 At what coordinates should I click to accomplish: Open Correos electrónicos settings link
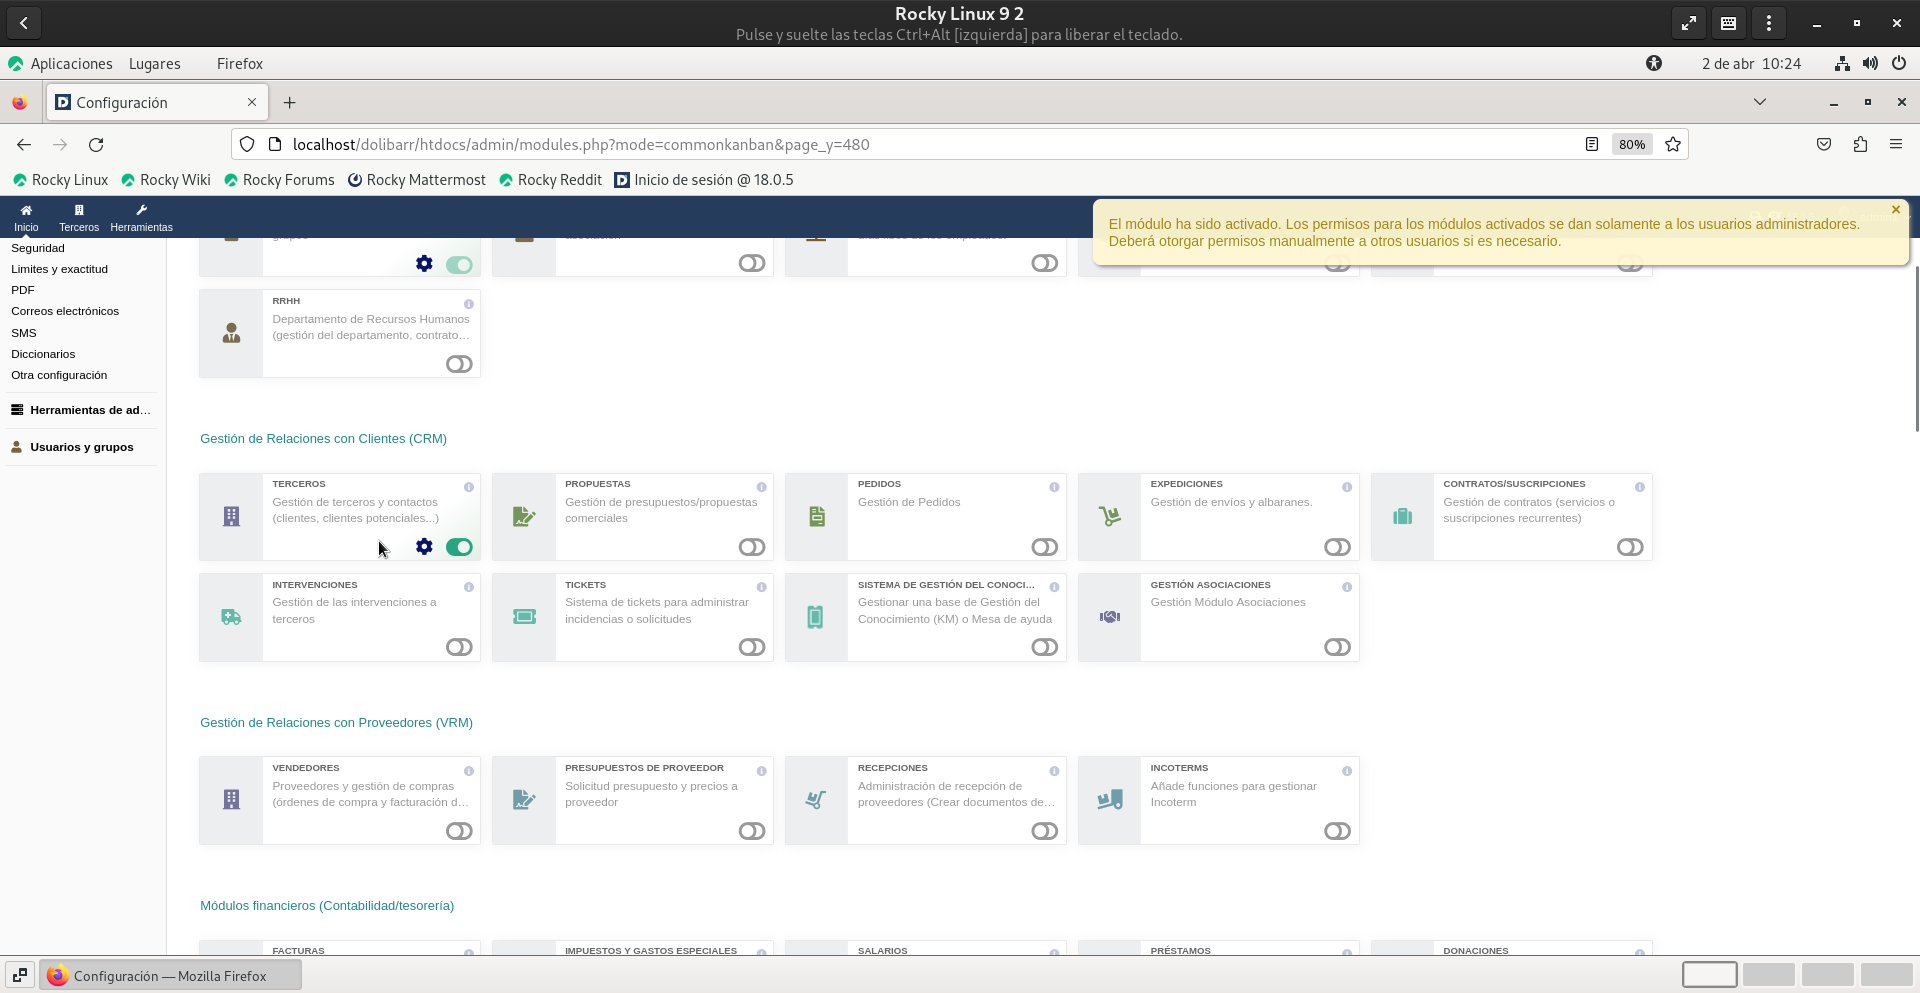pyautogui.click(x=65, y=311)
